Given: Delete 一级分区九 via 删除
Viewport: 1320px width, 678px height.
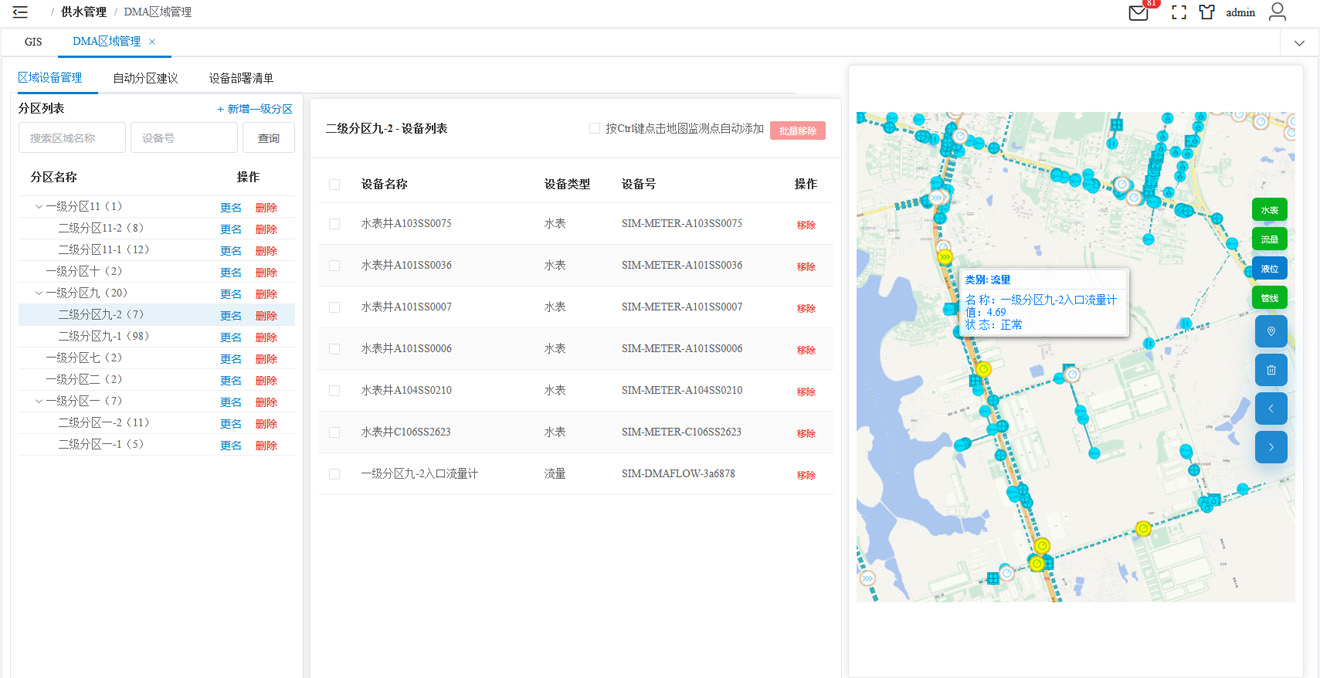Looking at the screenshot, I should pyautogui.click(x=266, y=294).
